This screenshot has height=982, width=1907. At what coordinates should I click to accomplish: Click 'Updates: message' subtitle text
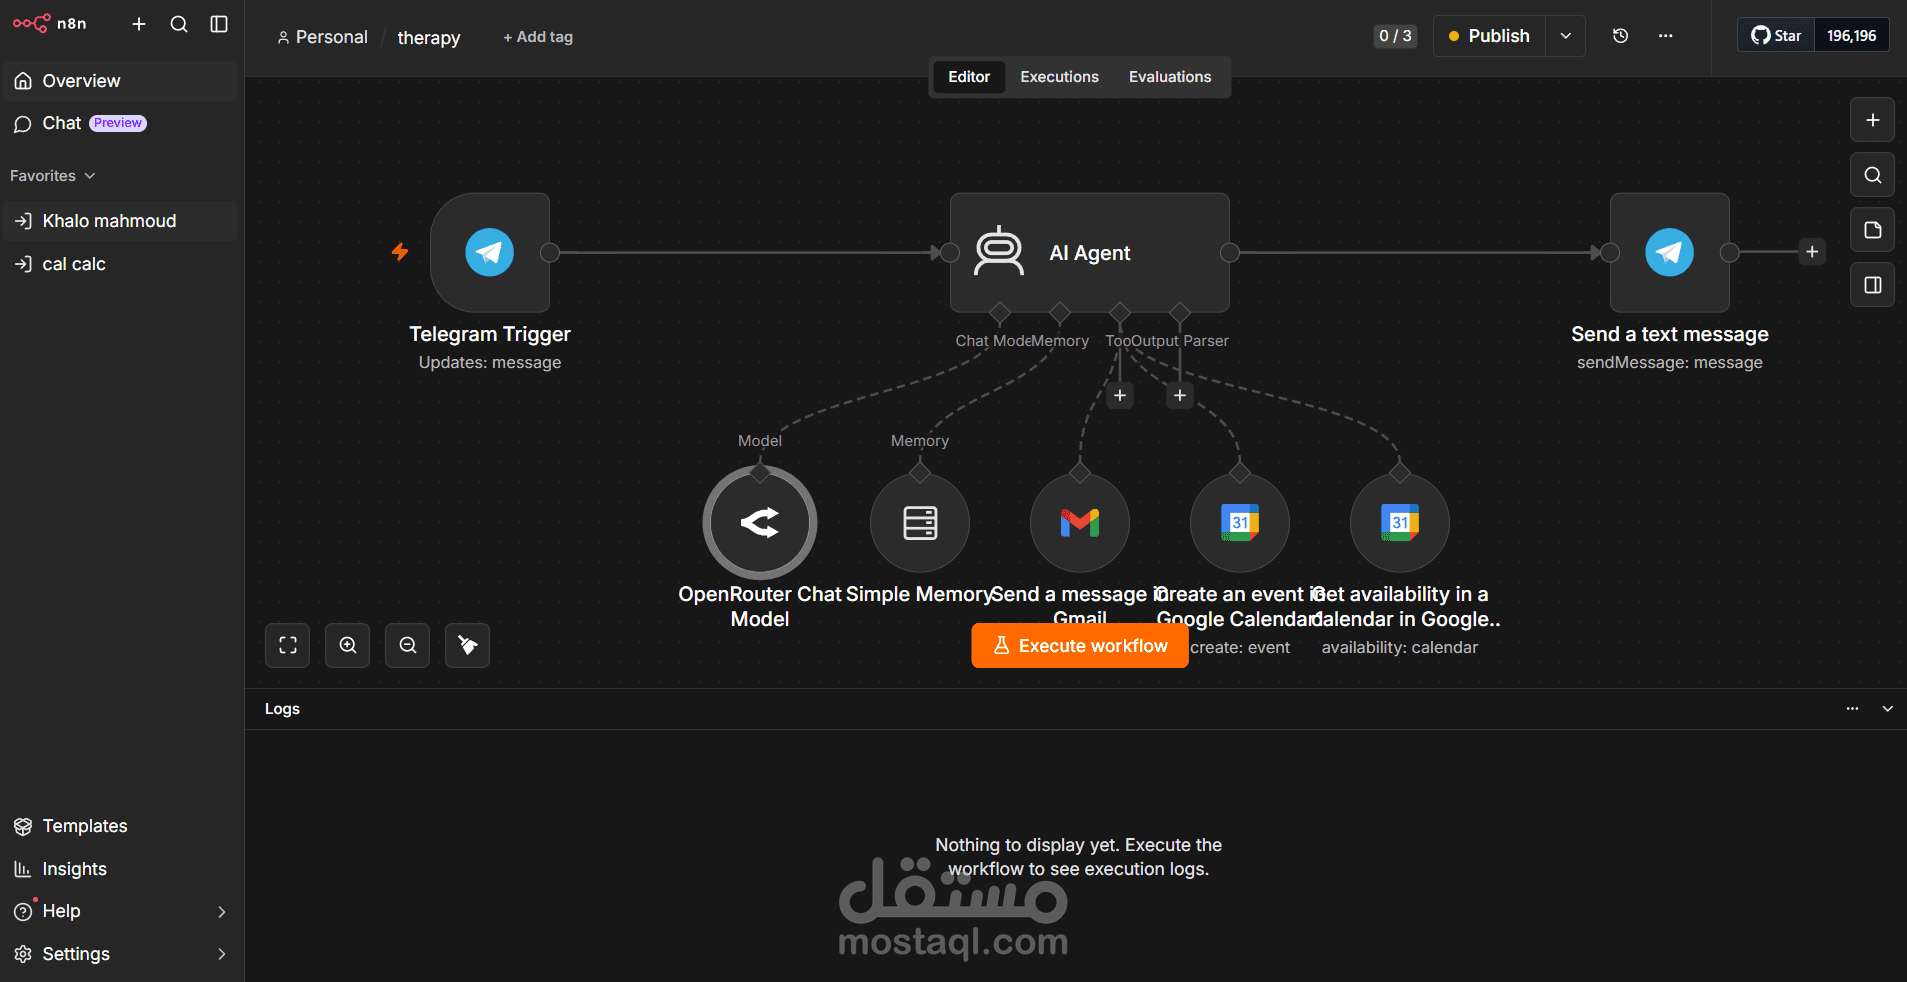point(490,363)
